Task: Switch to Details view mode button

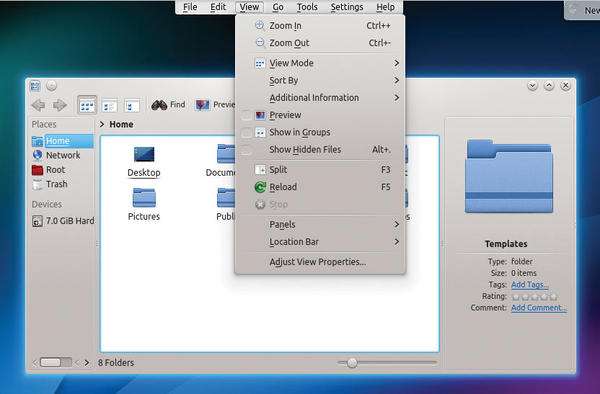Action: 132,106
